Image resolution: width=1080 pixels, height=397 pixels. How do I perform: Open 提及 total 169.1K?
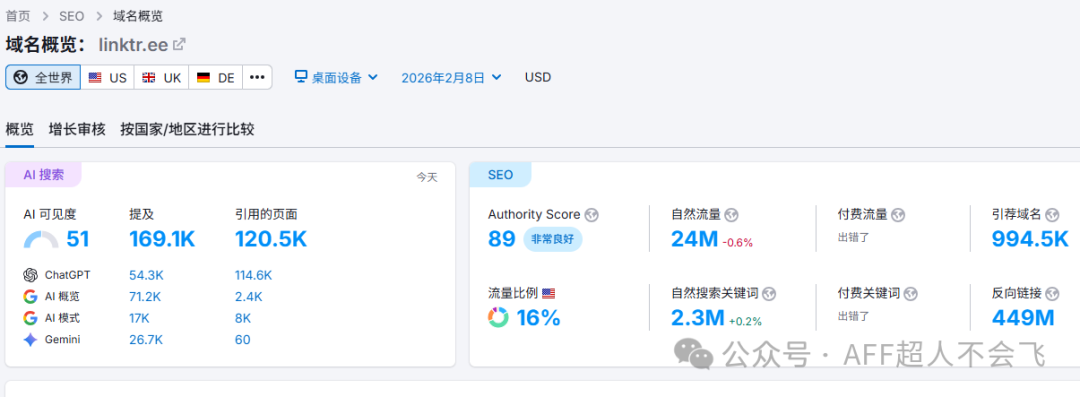(162, 239)
